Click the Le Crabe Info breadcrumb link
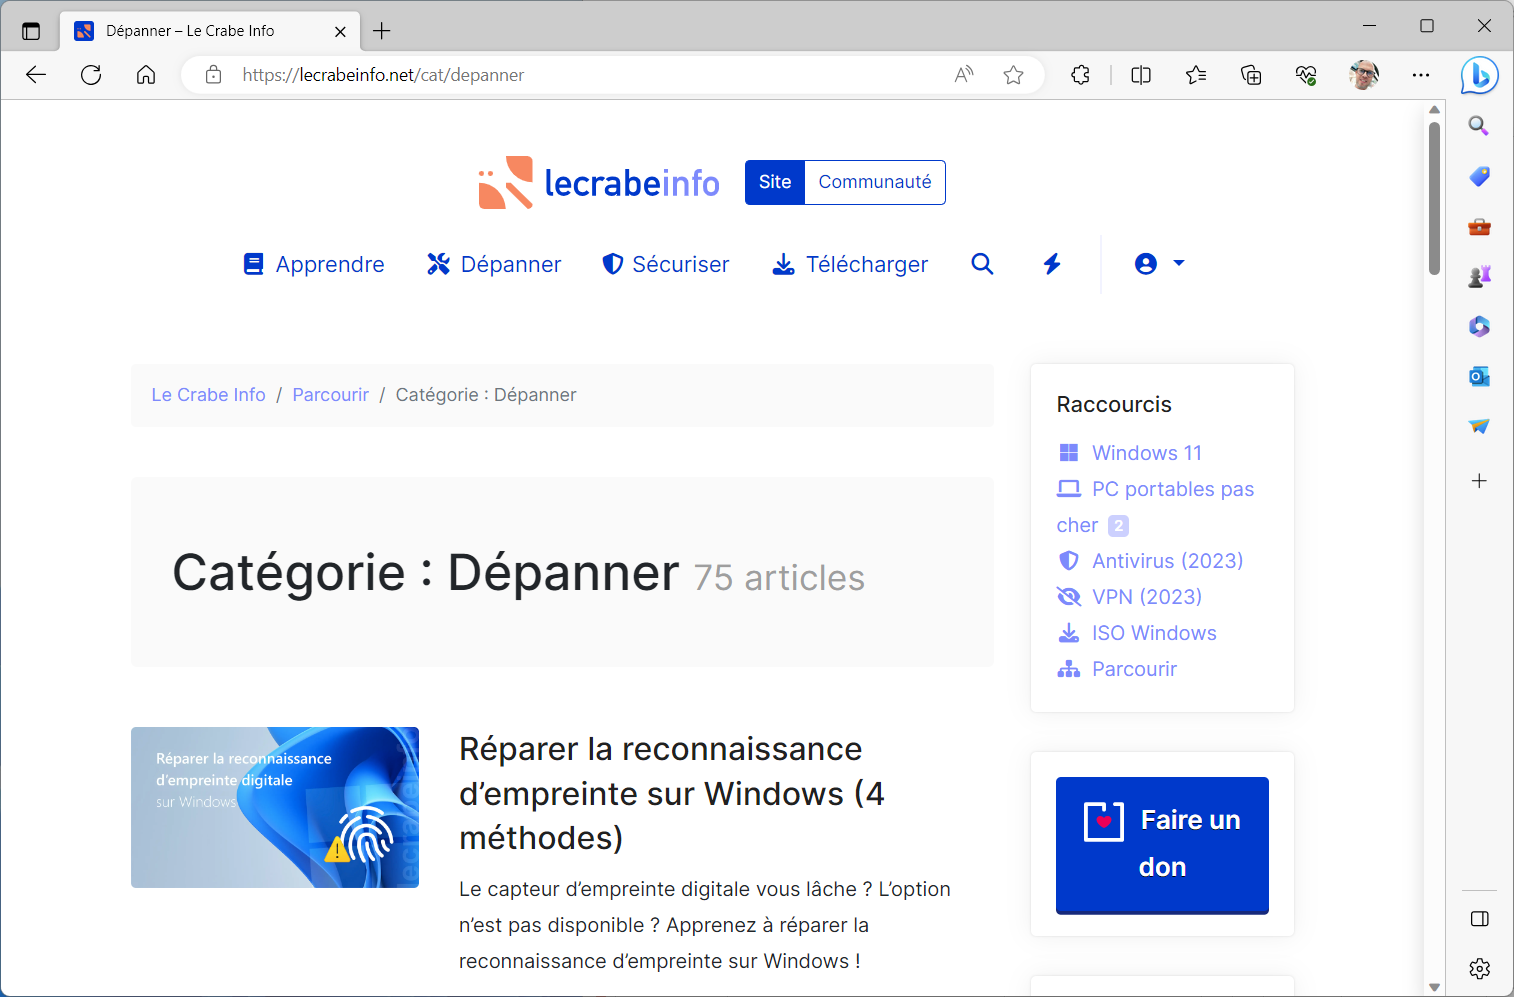Screen dimensions: 1514x997 (208, 395)
